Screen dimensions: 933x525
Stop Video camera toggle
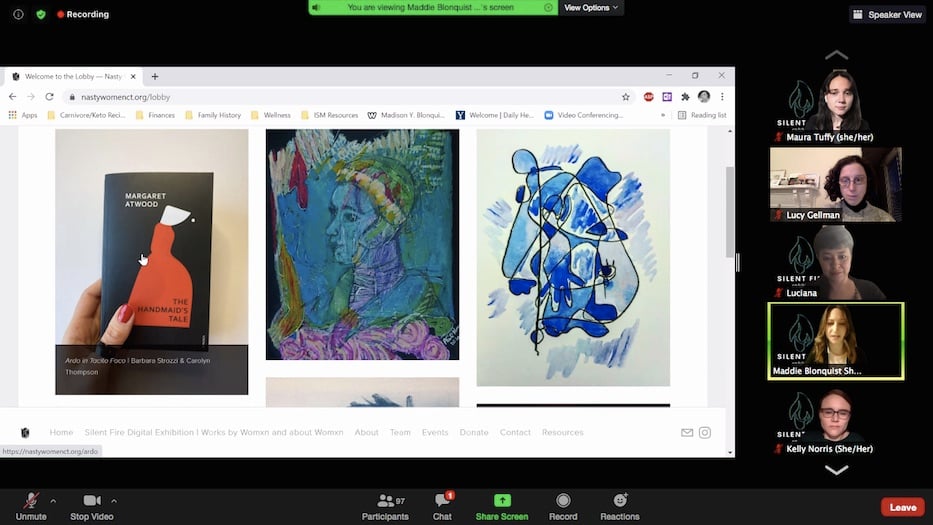(92, 508)
